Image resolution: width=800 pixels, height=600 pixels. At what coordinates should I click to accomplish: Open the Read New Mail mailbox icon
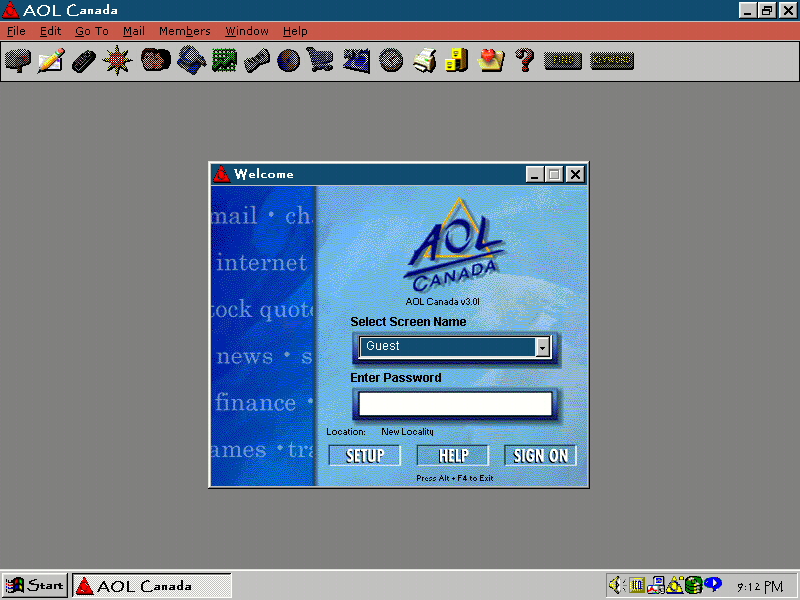[x=18, y=60]
